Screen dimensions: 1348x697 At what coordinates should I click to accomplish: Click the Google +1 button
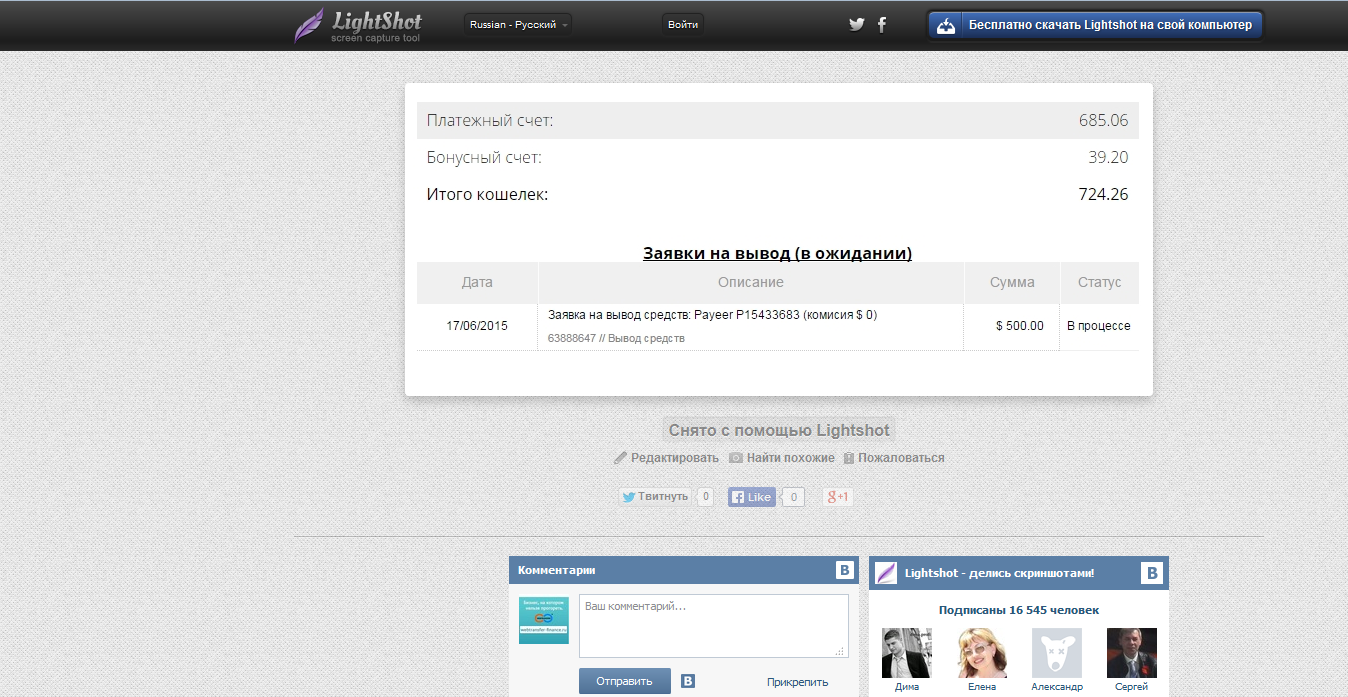click(837, 497)
